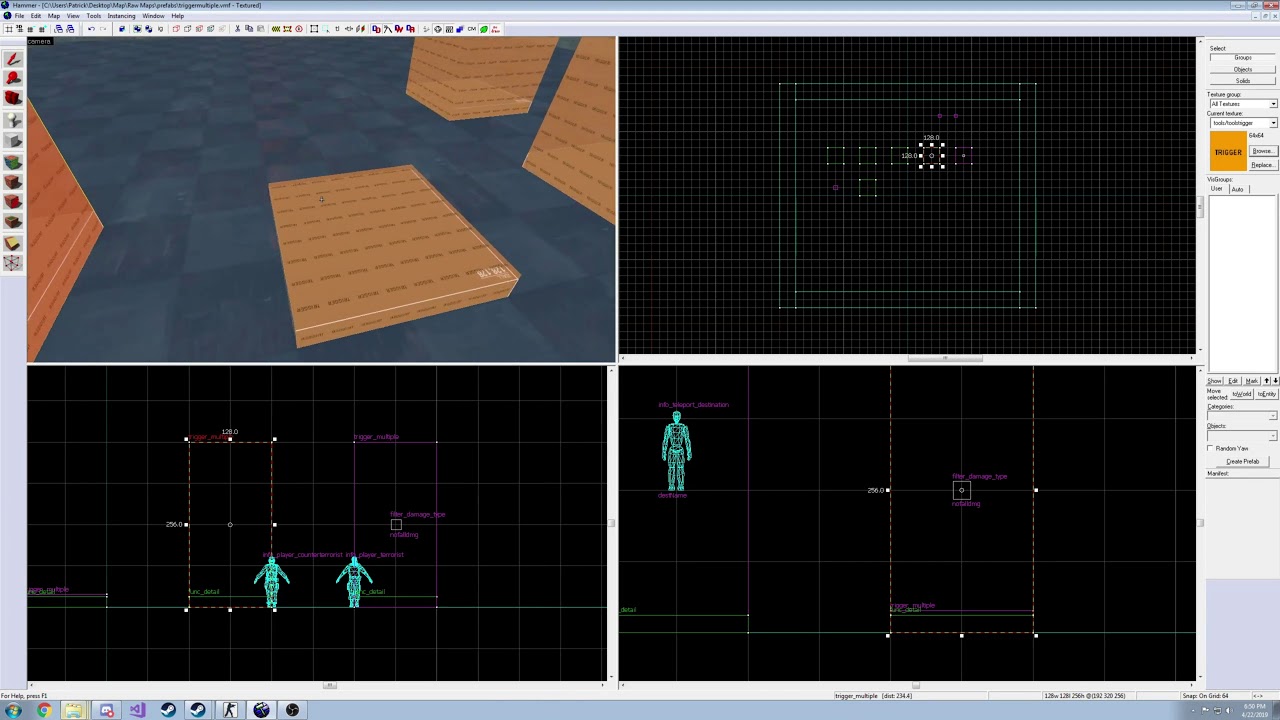Expand the Categories combo box
The image size is (1280, 720).
(x=1273, y=416)
